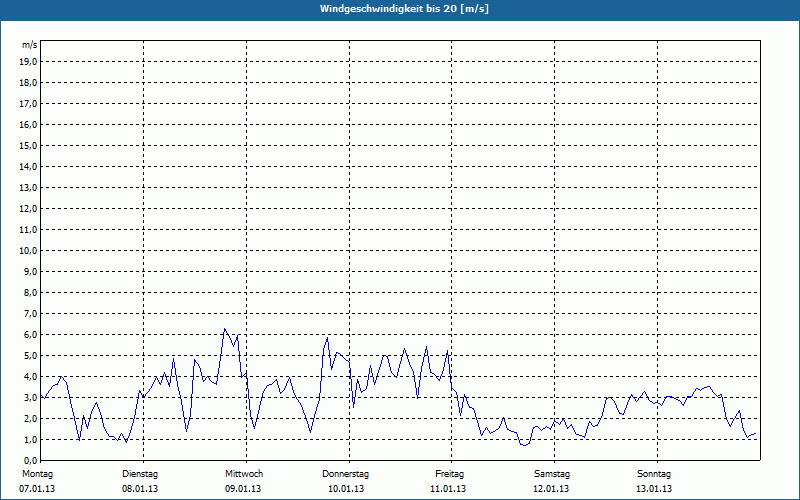The height and width of the screenshot is (500, 800).
Task: Click the Donnerstag day label
Action: click(345, 474)
